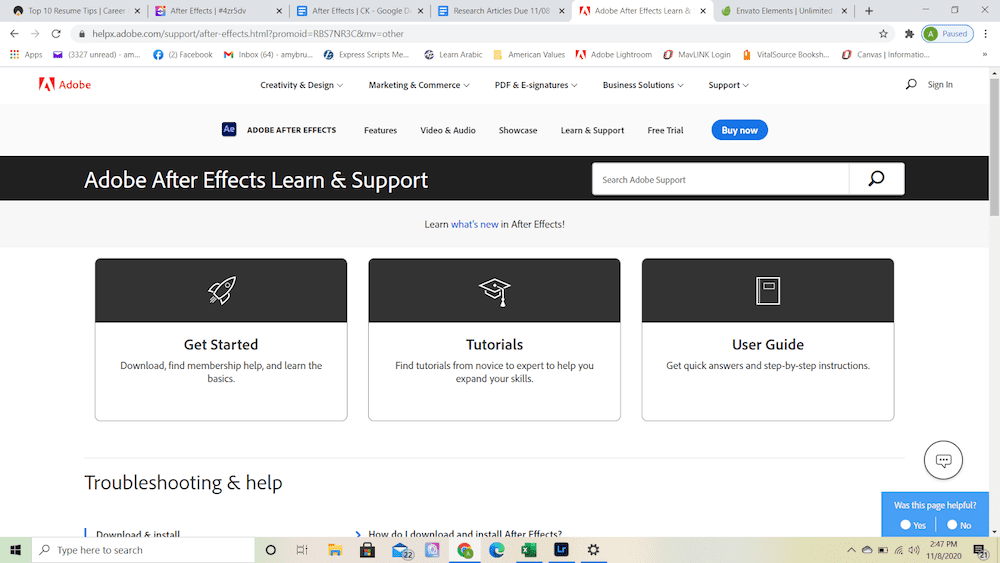Screen dimensions: 1000x563
Task: Expand PDF & E-signatures menu
Action: click(x=536, y=85)
